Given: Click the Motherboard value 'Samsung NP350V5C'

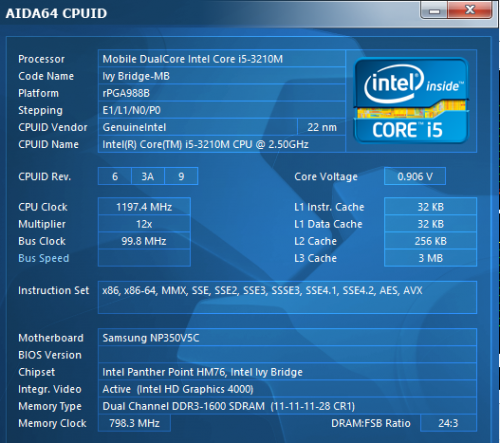Looking at the screenshot, I should [x=287, y=338].
